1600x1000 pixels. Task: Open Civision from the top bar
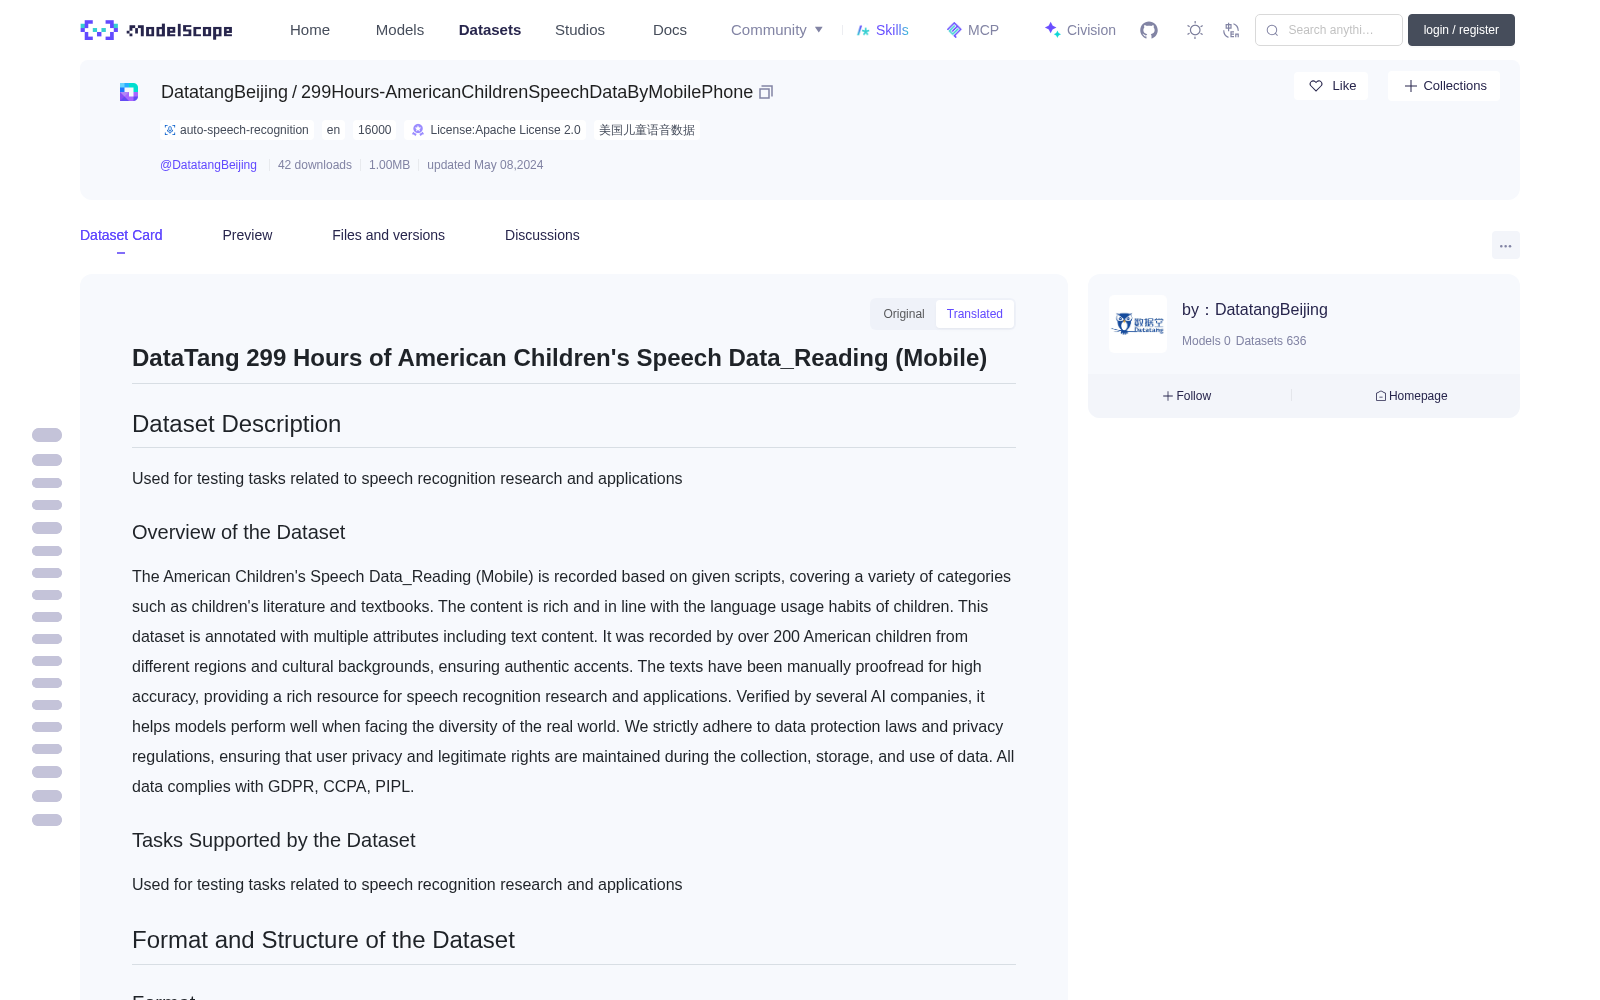click(x=1080, y=30)
